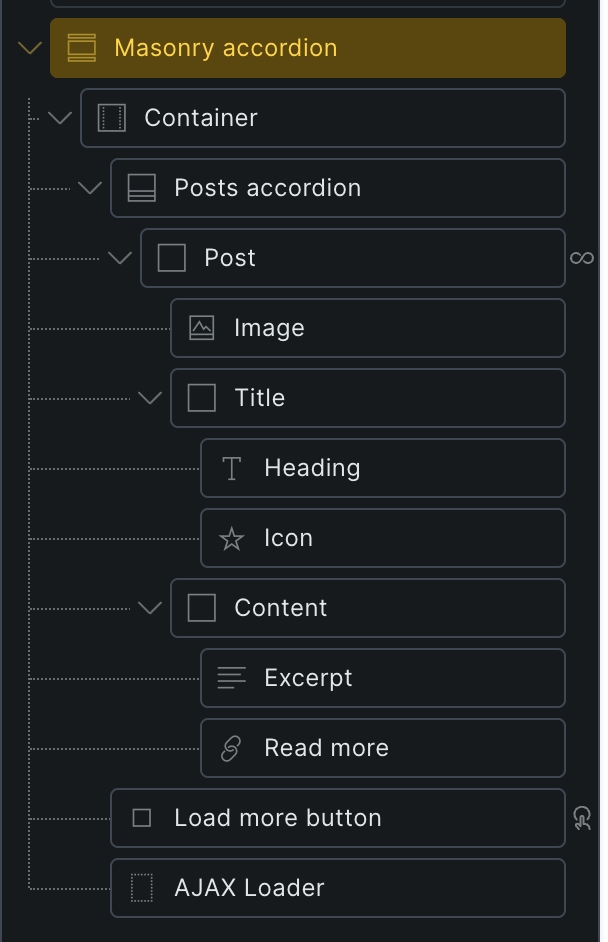Select the Heading element row
The width and height of the screenshot is (608, 942).
point(385,468)
